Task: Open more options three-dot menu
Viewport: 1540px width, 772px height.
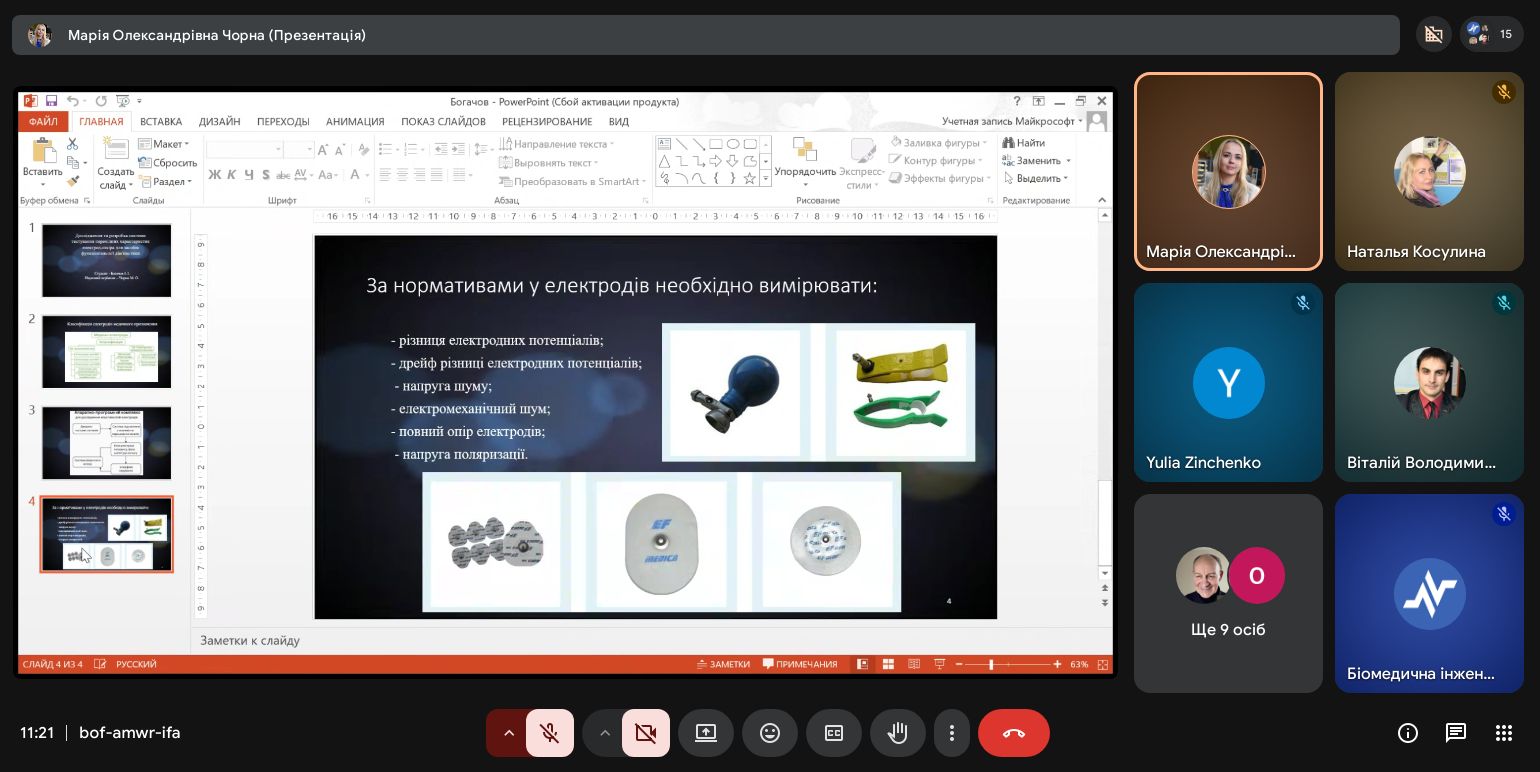Action: point(952,733)
